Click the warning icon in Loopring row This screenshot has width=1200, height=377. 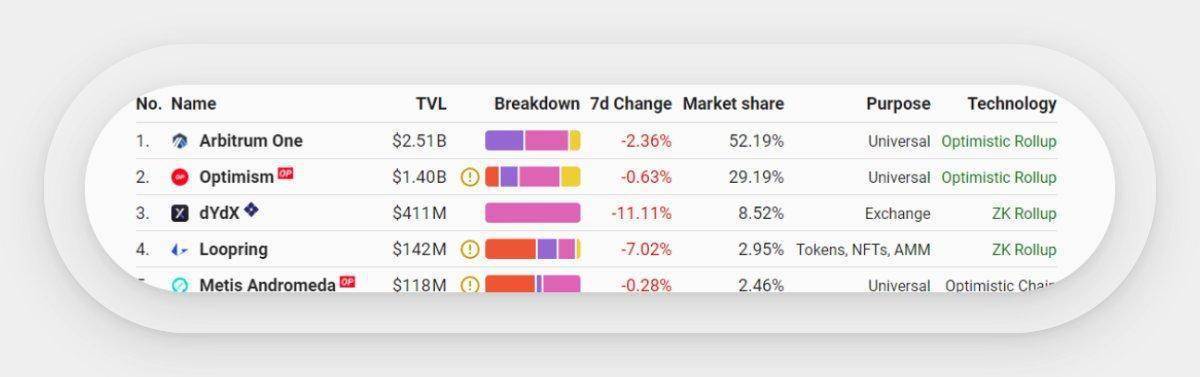coord(470,249)
